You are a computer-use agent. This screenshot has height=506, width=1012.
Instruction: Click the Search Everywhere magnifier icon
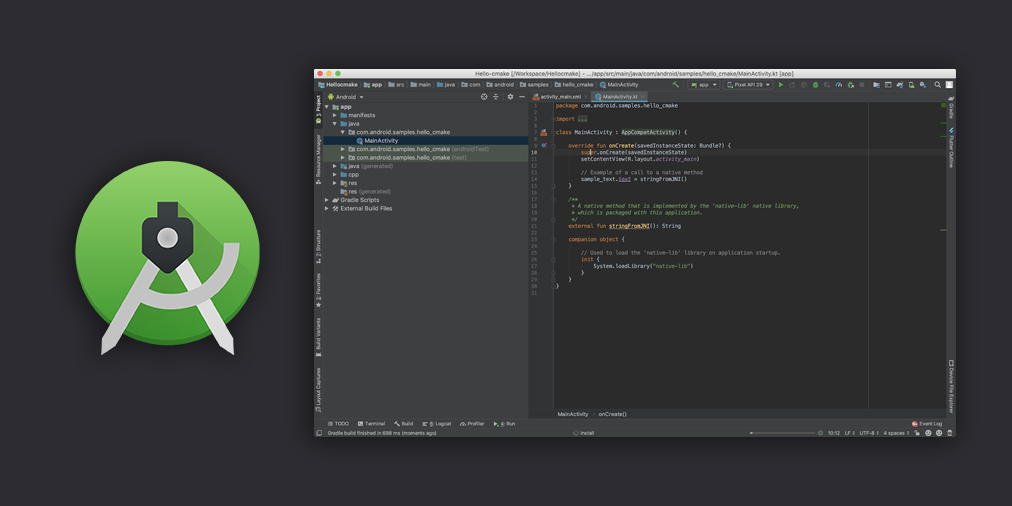coord(937,85)
